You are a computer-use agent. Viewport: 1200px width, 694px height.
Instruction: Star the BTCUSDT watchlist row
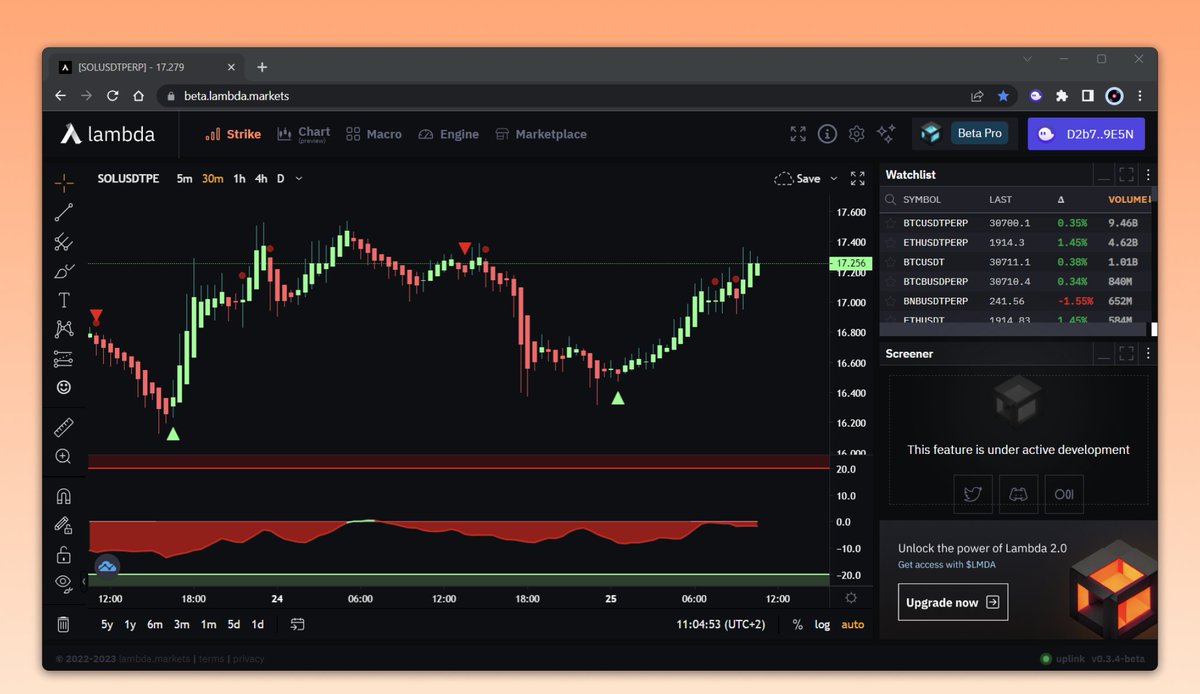[x=890, y=262]
